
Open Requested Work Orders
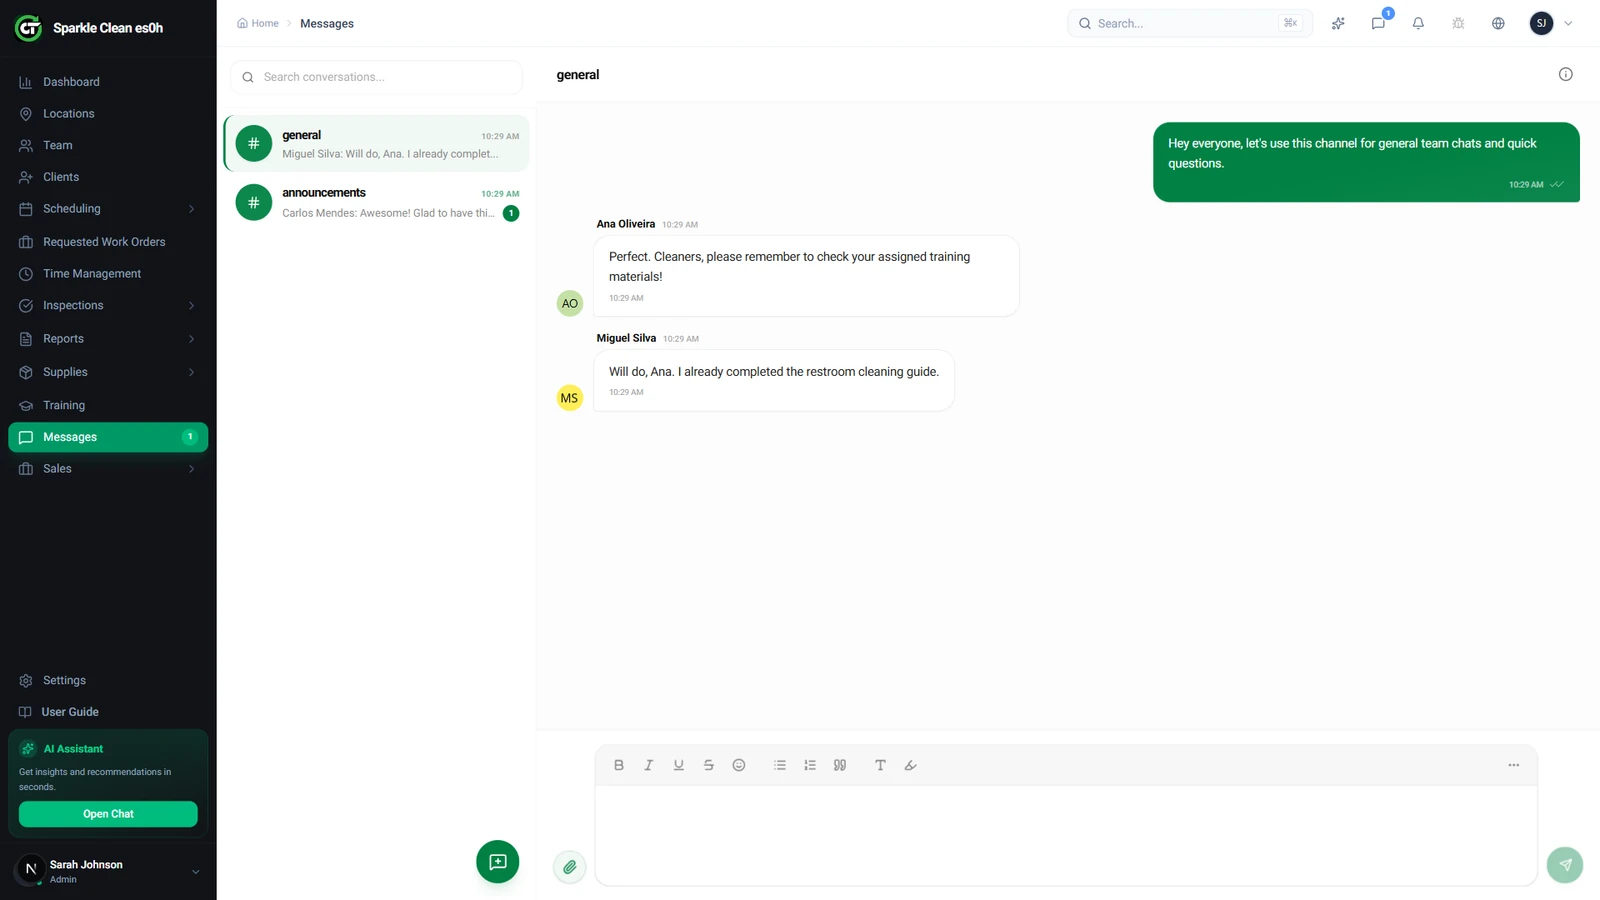click(108, 242)
